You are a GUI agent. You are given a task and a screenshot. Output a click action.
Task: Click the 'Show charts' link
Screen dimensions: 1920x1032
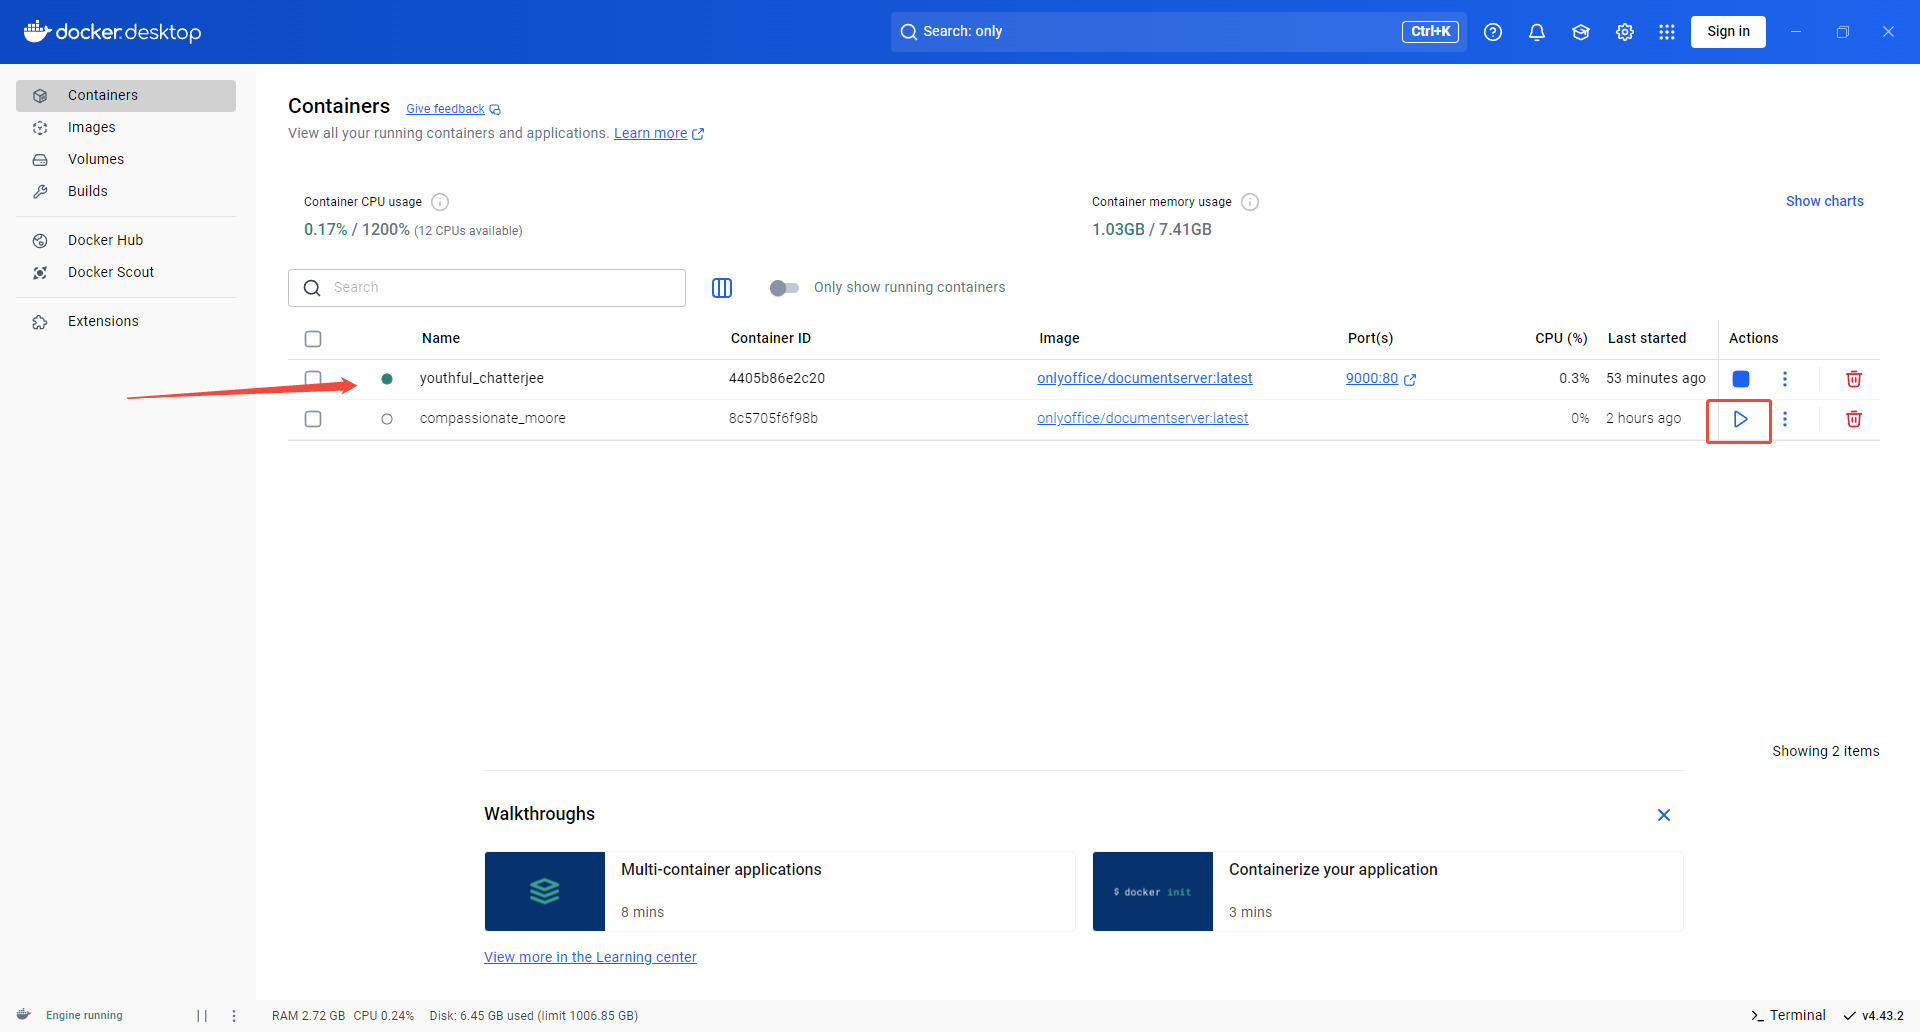1824,201
